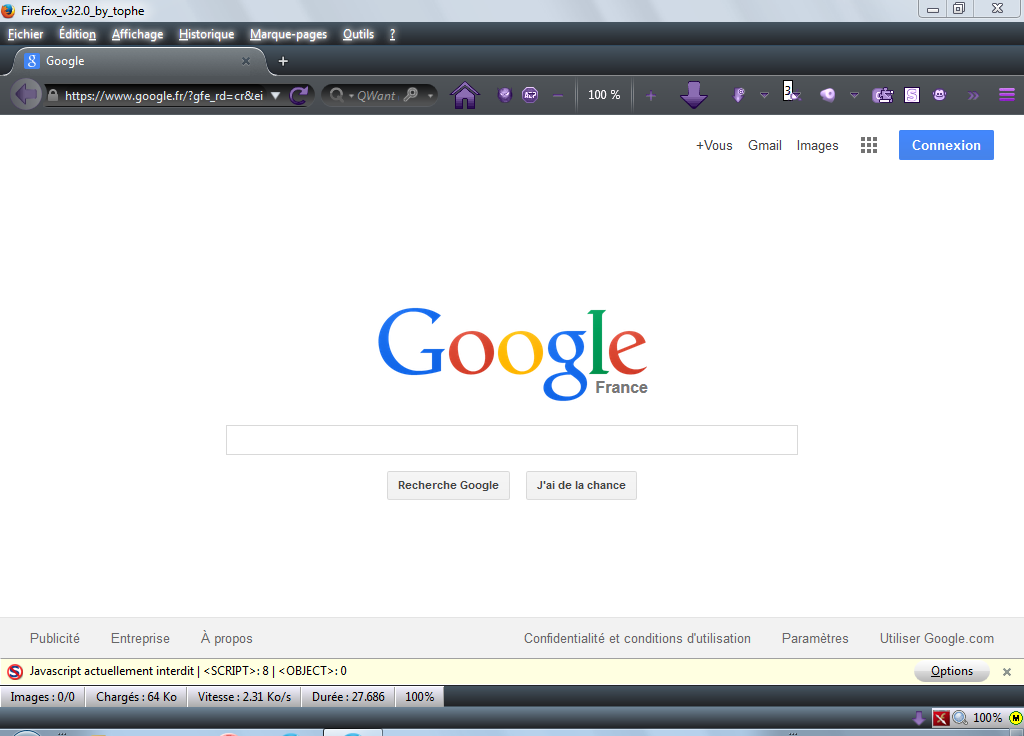Open the Images link
This screenshot has height=736, width=1024.
tap(817, 146)
